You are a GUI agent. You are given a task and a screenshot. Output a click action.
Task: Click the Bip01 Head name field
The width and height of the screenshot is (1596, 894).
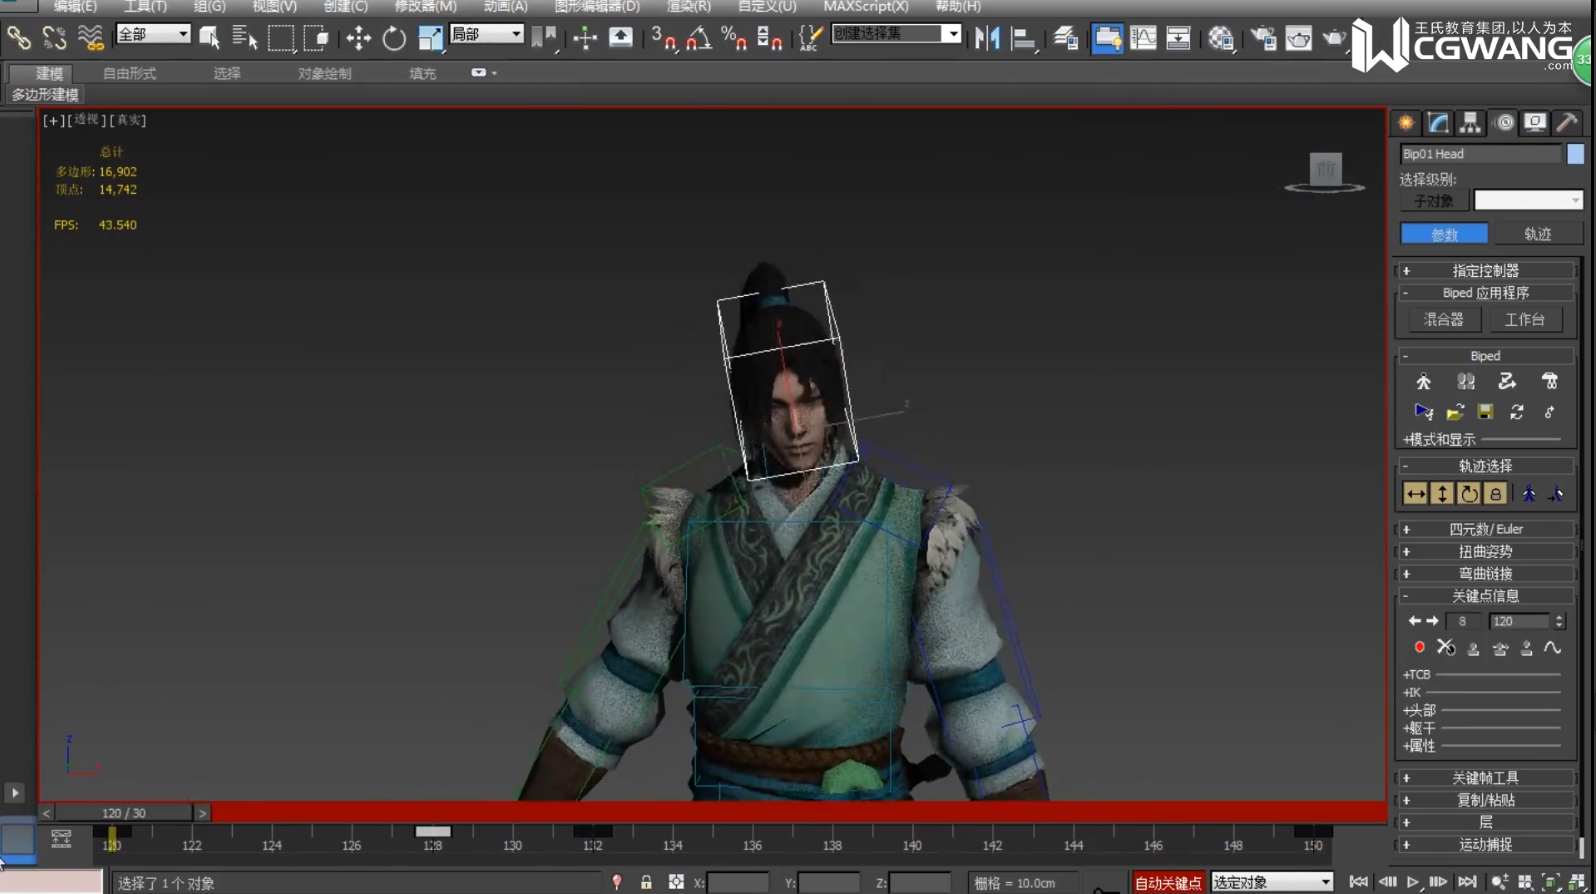(1480, 154)
